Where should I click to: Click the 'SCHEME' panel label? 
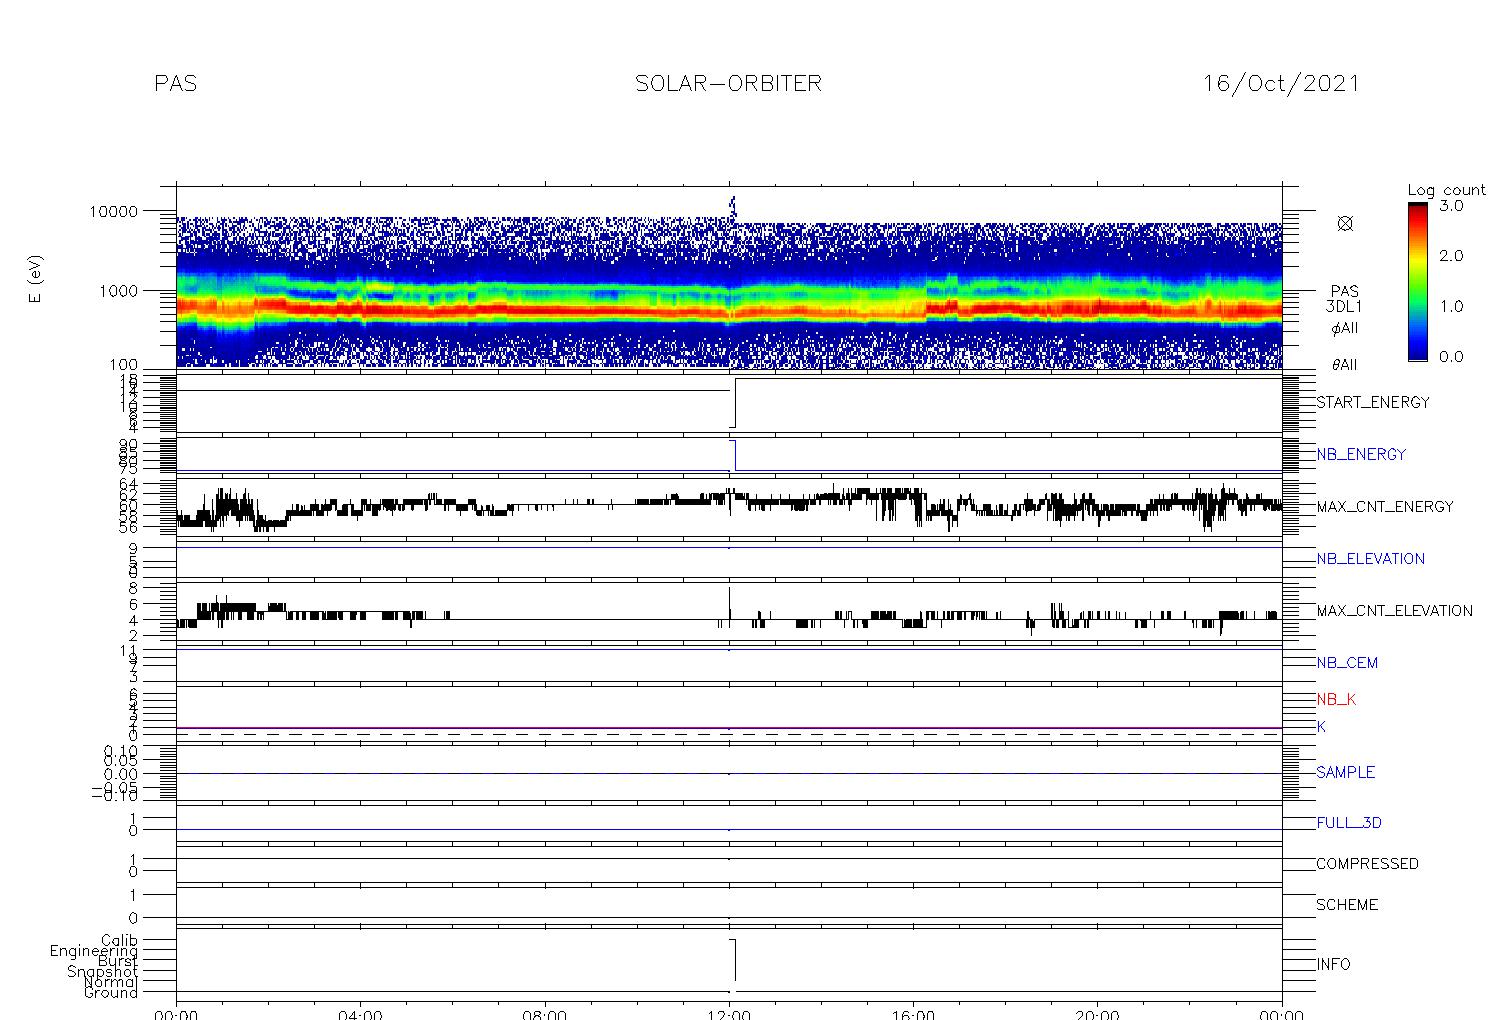point(1347,904)
